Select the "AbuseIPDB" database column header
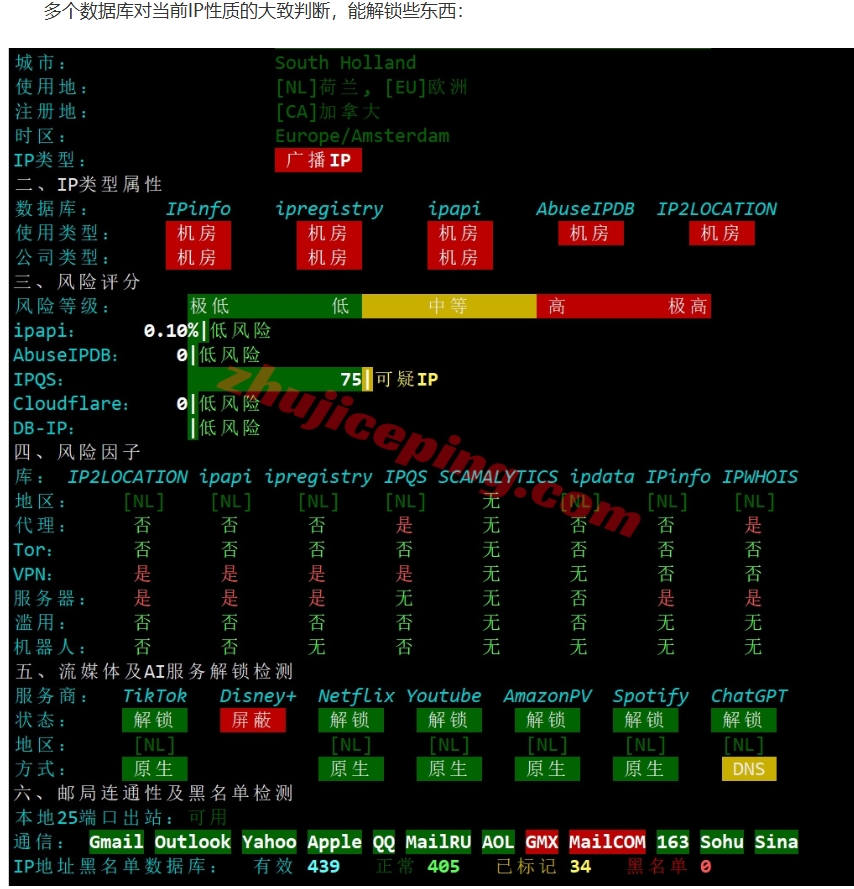This screenshot has height=889, width=854. 585,209
